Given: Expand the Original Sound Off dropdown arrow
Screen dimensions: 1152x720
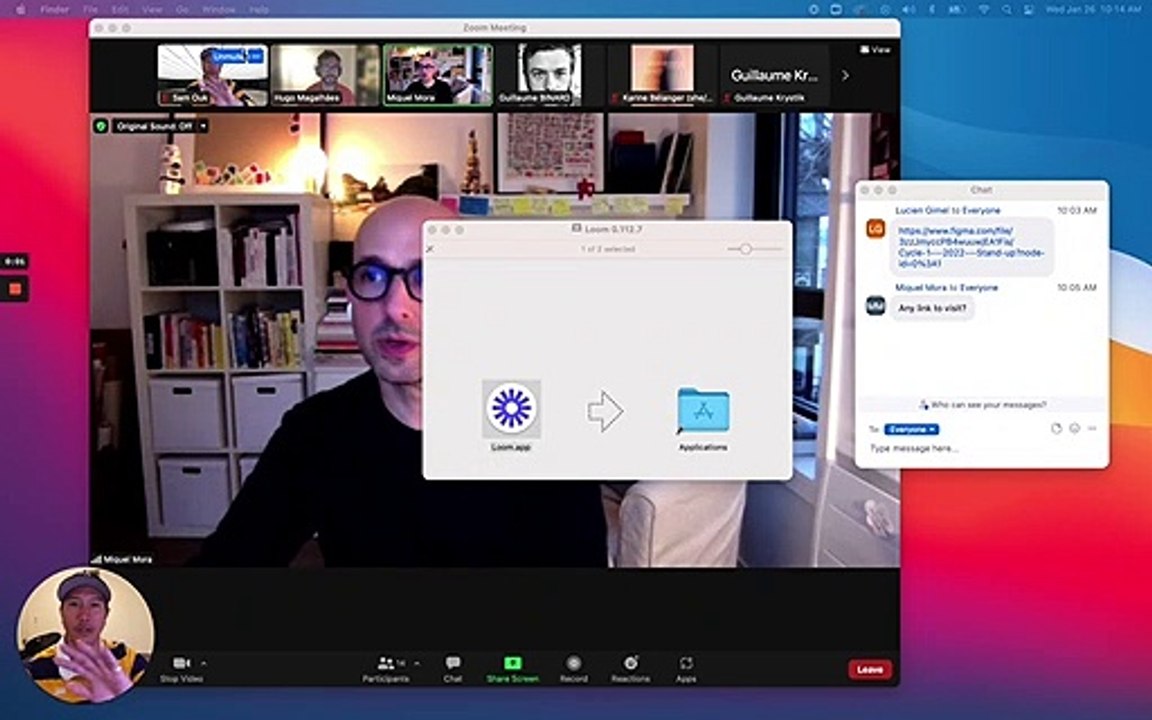Looking at the screenshot, I should pyautogui.click(x=204, y=126).
